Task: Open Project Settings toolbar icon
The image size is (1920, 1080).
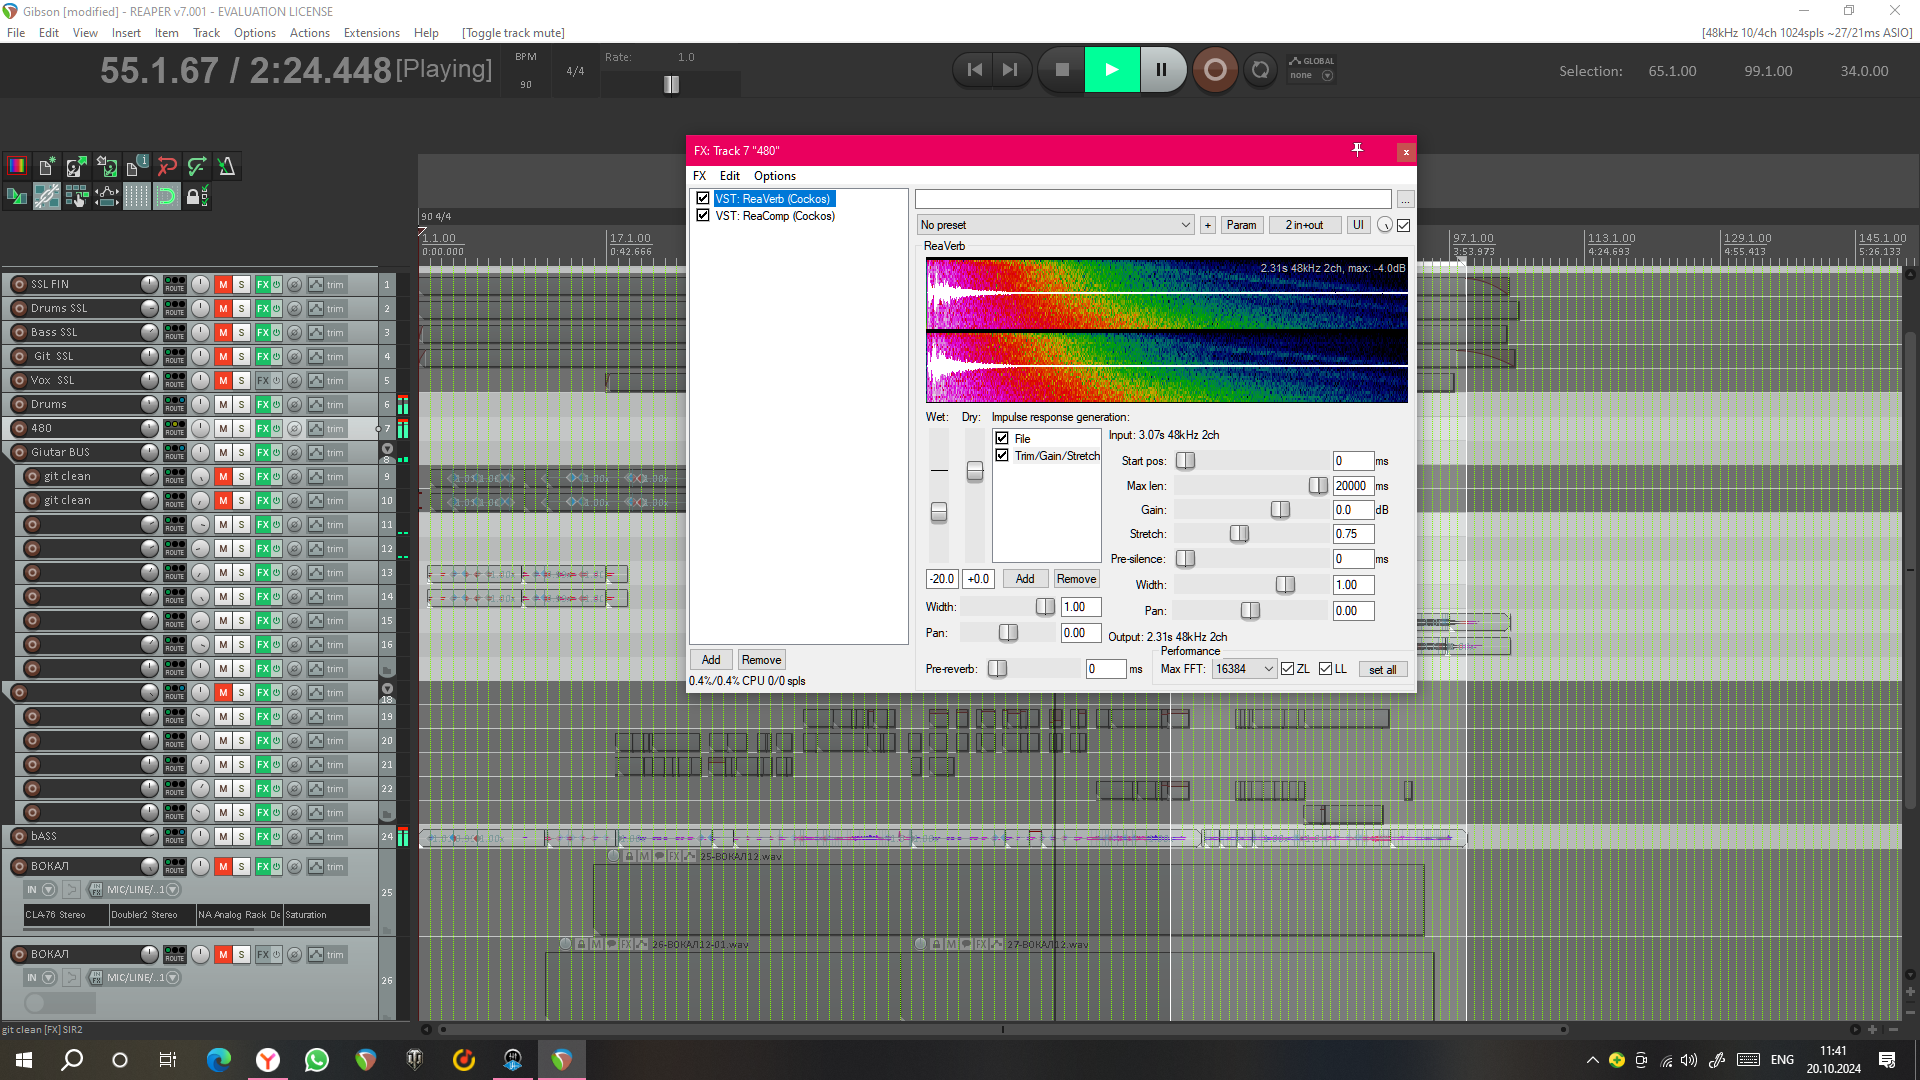Action: coord(137,167)
